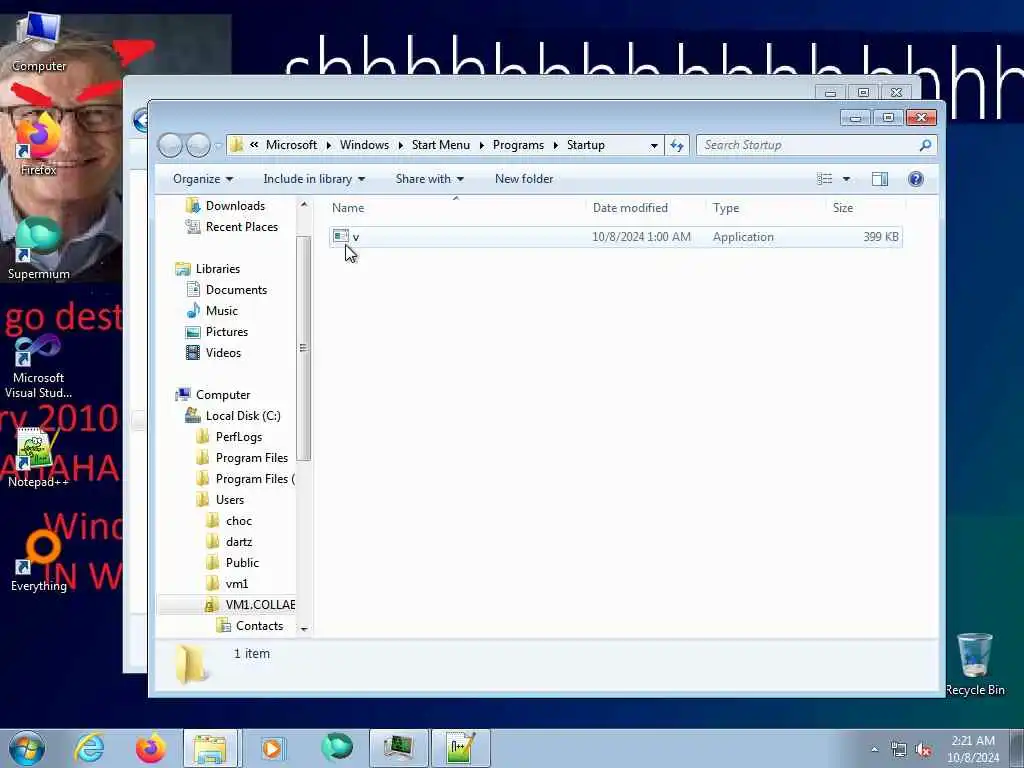Select the file named v
The height and width of the screenshot is (768, 1024).
click(x=616, y=236)
